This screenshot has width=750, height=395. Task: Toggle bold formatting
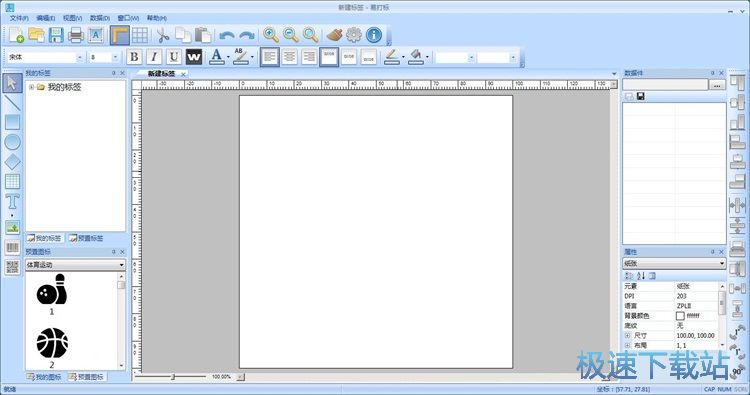(134, 57)
